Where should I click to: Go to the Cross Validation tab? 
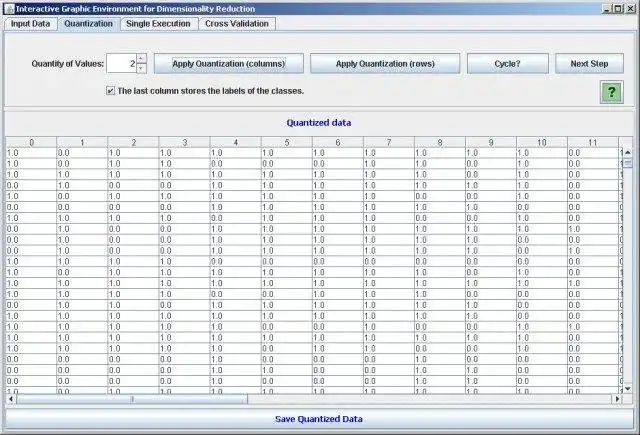click(x=237, y=24)
